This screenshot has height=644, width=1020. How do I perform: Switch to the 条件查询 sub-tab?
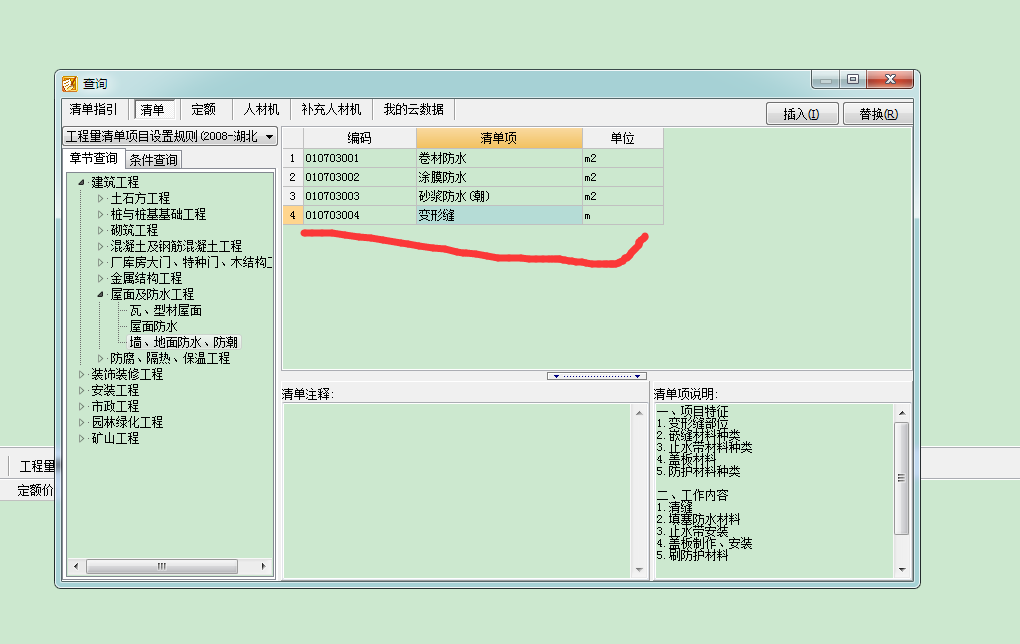click(x=154, y=159)
